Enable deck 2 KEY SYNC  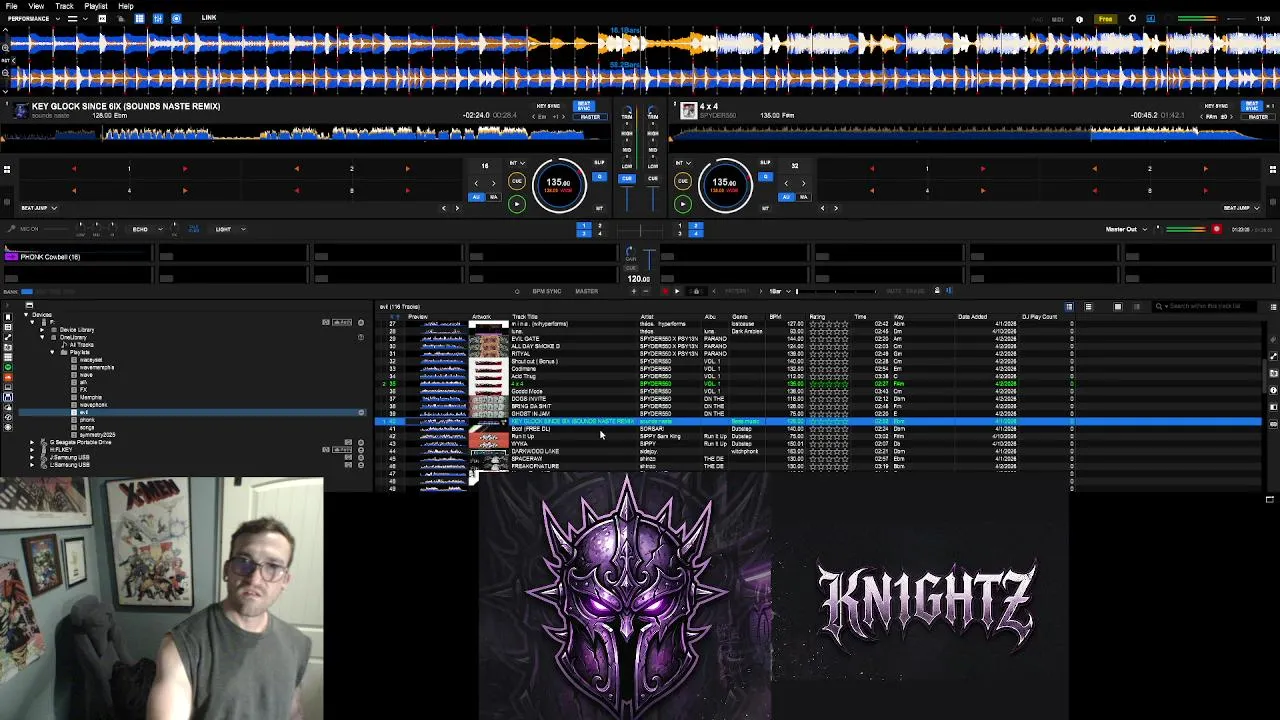[x=1216, y=106]
